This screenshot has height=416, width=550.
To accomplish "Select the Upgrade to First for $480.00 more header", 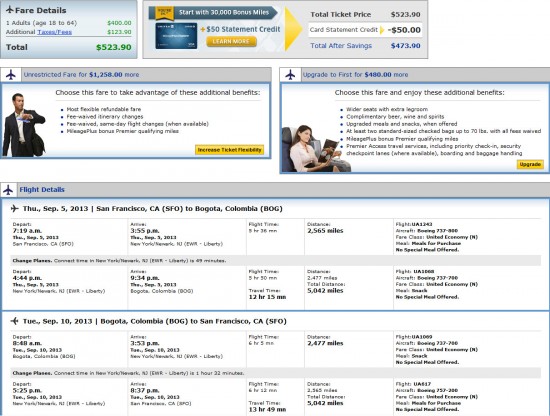I will (x=355, y=75).
